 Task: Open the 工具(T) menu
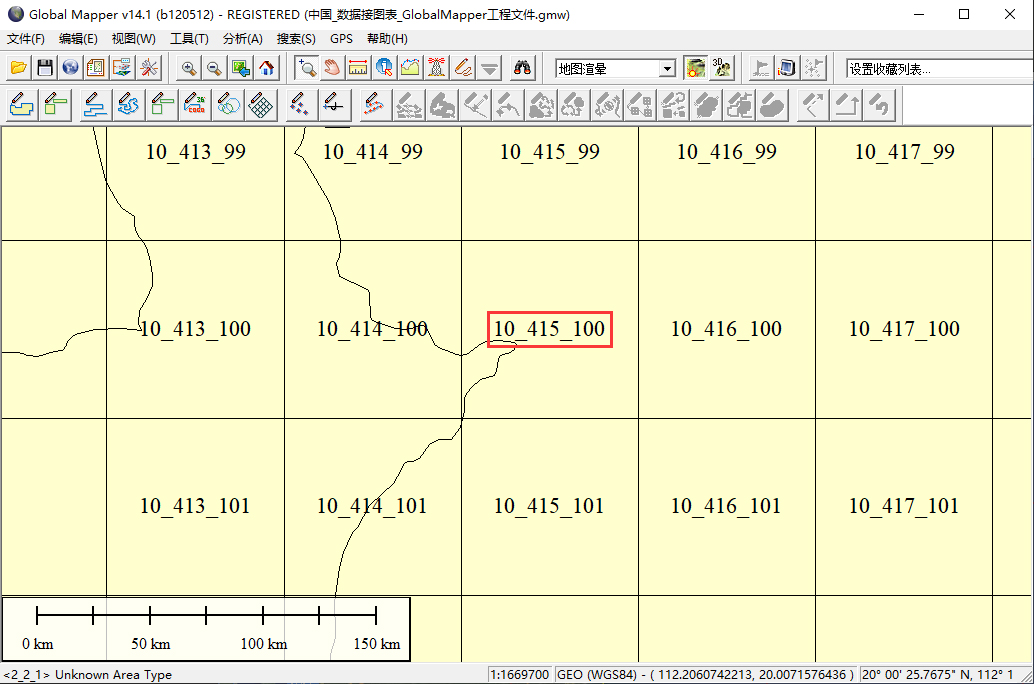tap(189, 39)
